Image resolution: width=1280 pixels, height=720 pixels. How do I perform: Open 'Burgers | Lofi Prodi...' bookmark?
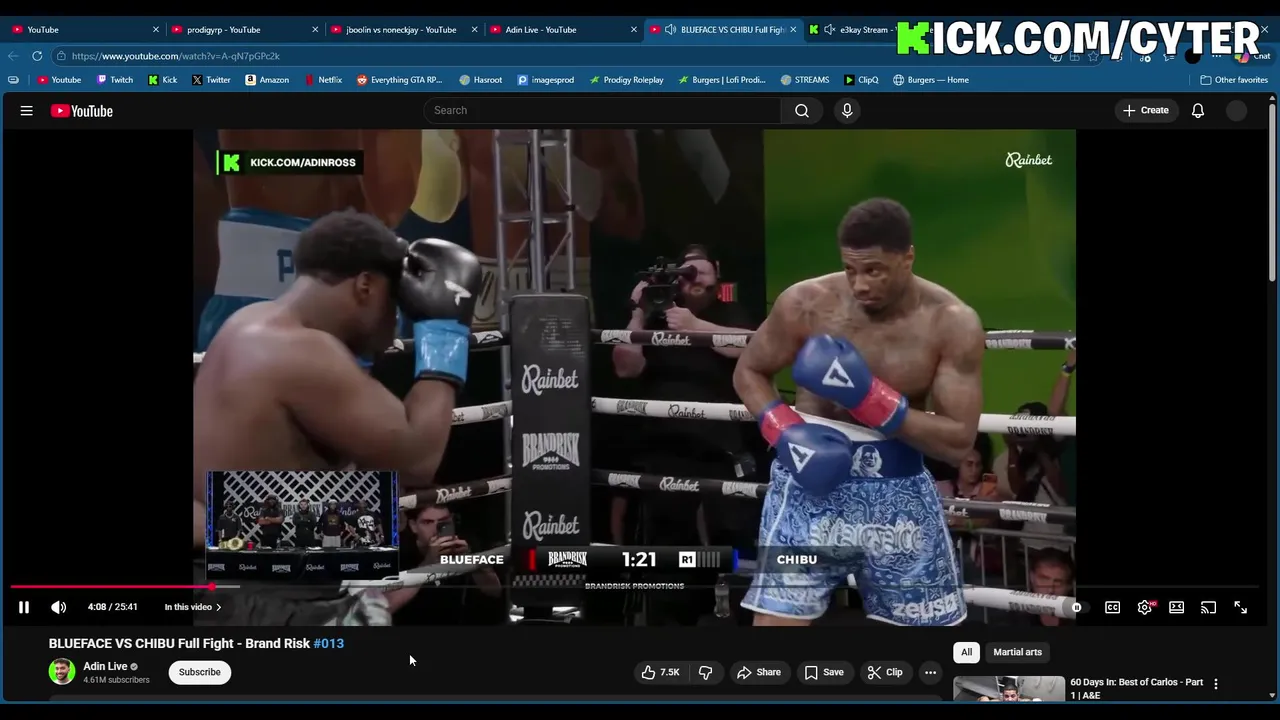point(722,80)
